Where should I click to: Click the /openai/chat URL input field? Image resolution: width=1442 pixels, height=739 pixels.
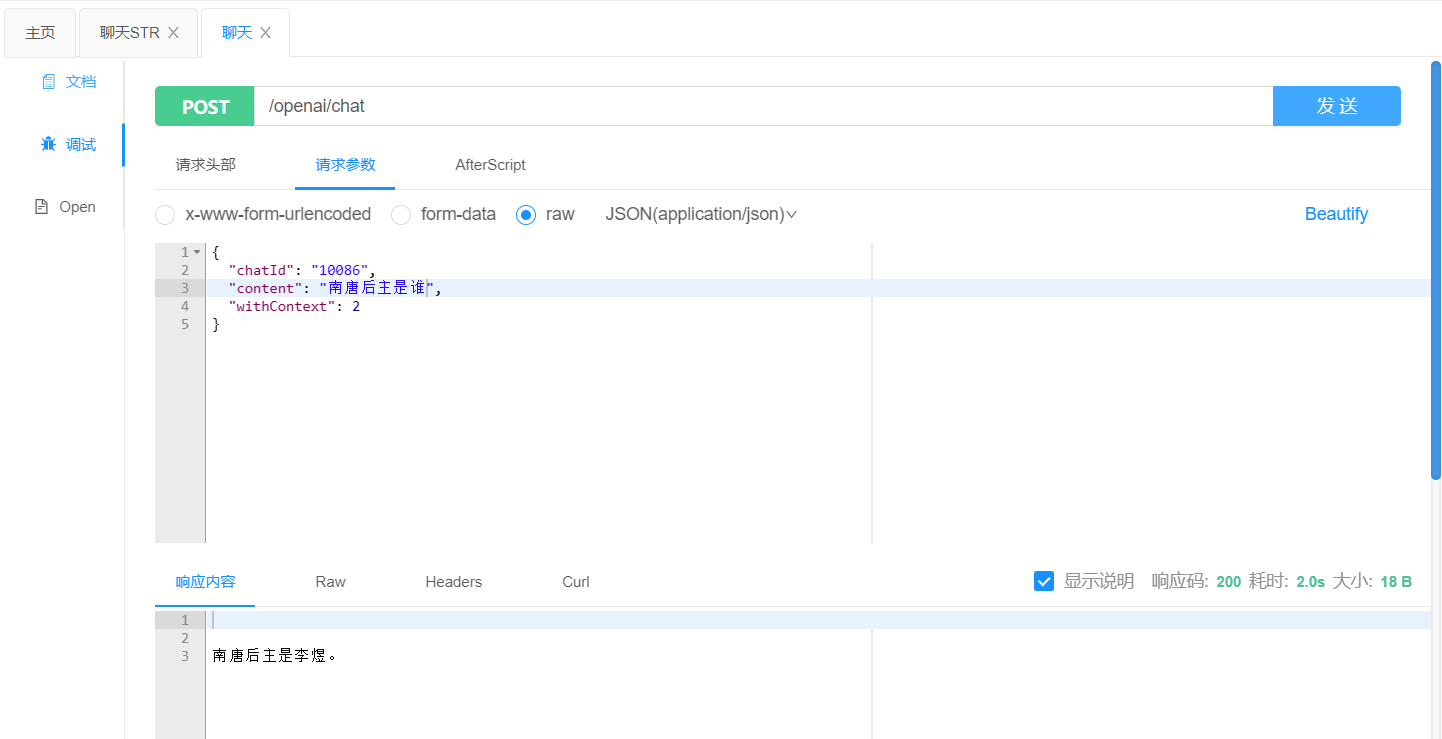click(x=763, y=106)
